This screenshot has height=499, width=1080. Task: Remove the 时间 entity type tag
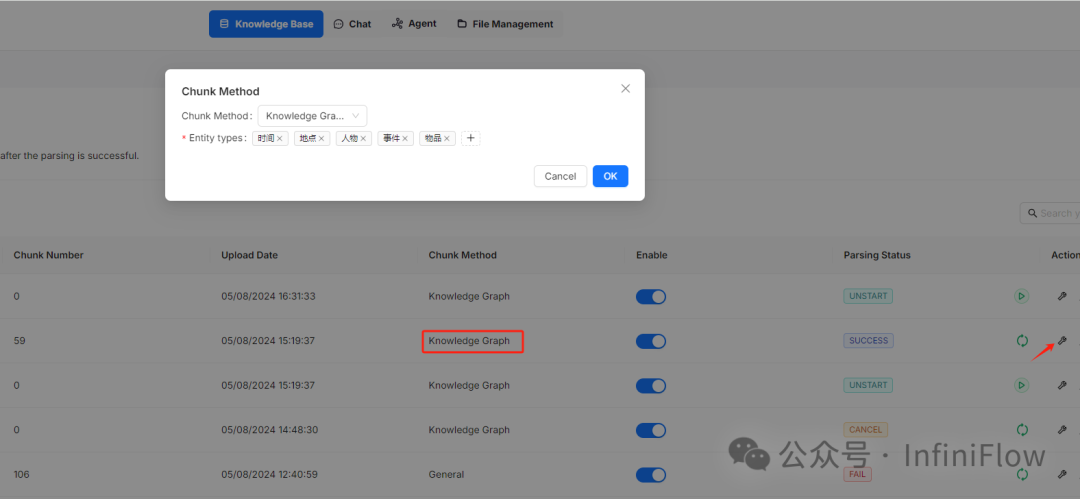tap(280, 139)
